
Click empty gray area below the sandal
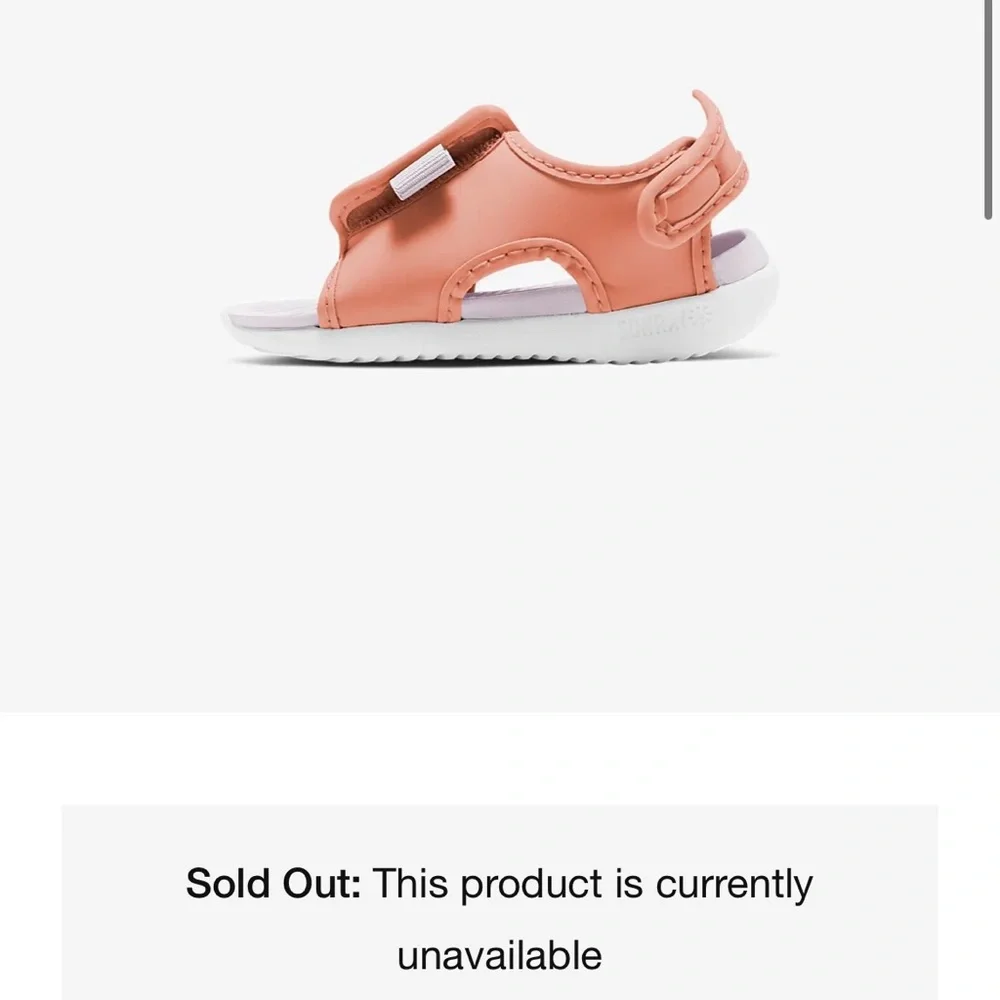(499, 536)
